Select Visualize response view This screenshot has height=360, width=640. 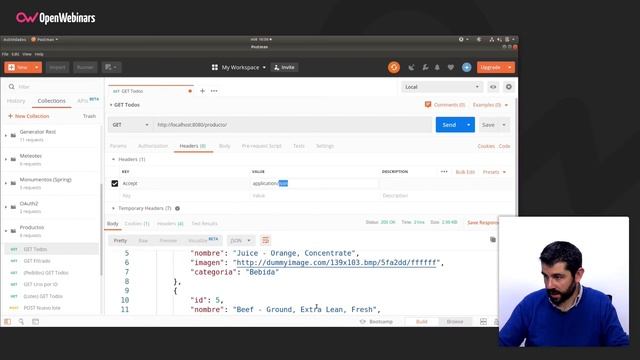click(x=202, y=240)
